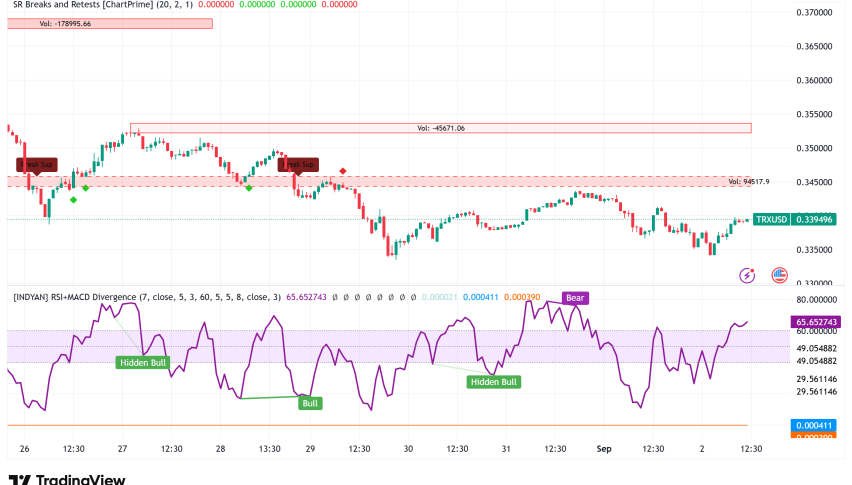Click the 0.355000 price axis label
The height and width of the screenshot is (485, 852).
pos(814,114)
